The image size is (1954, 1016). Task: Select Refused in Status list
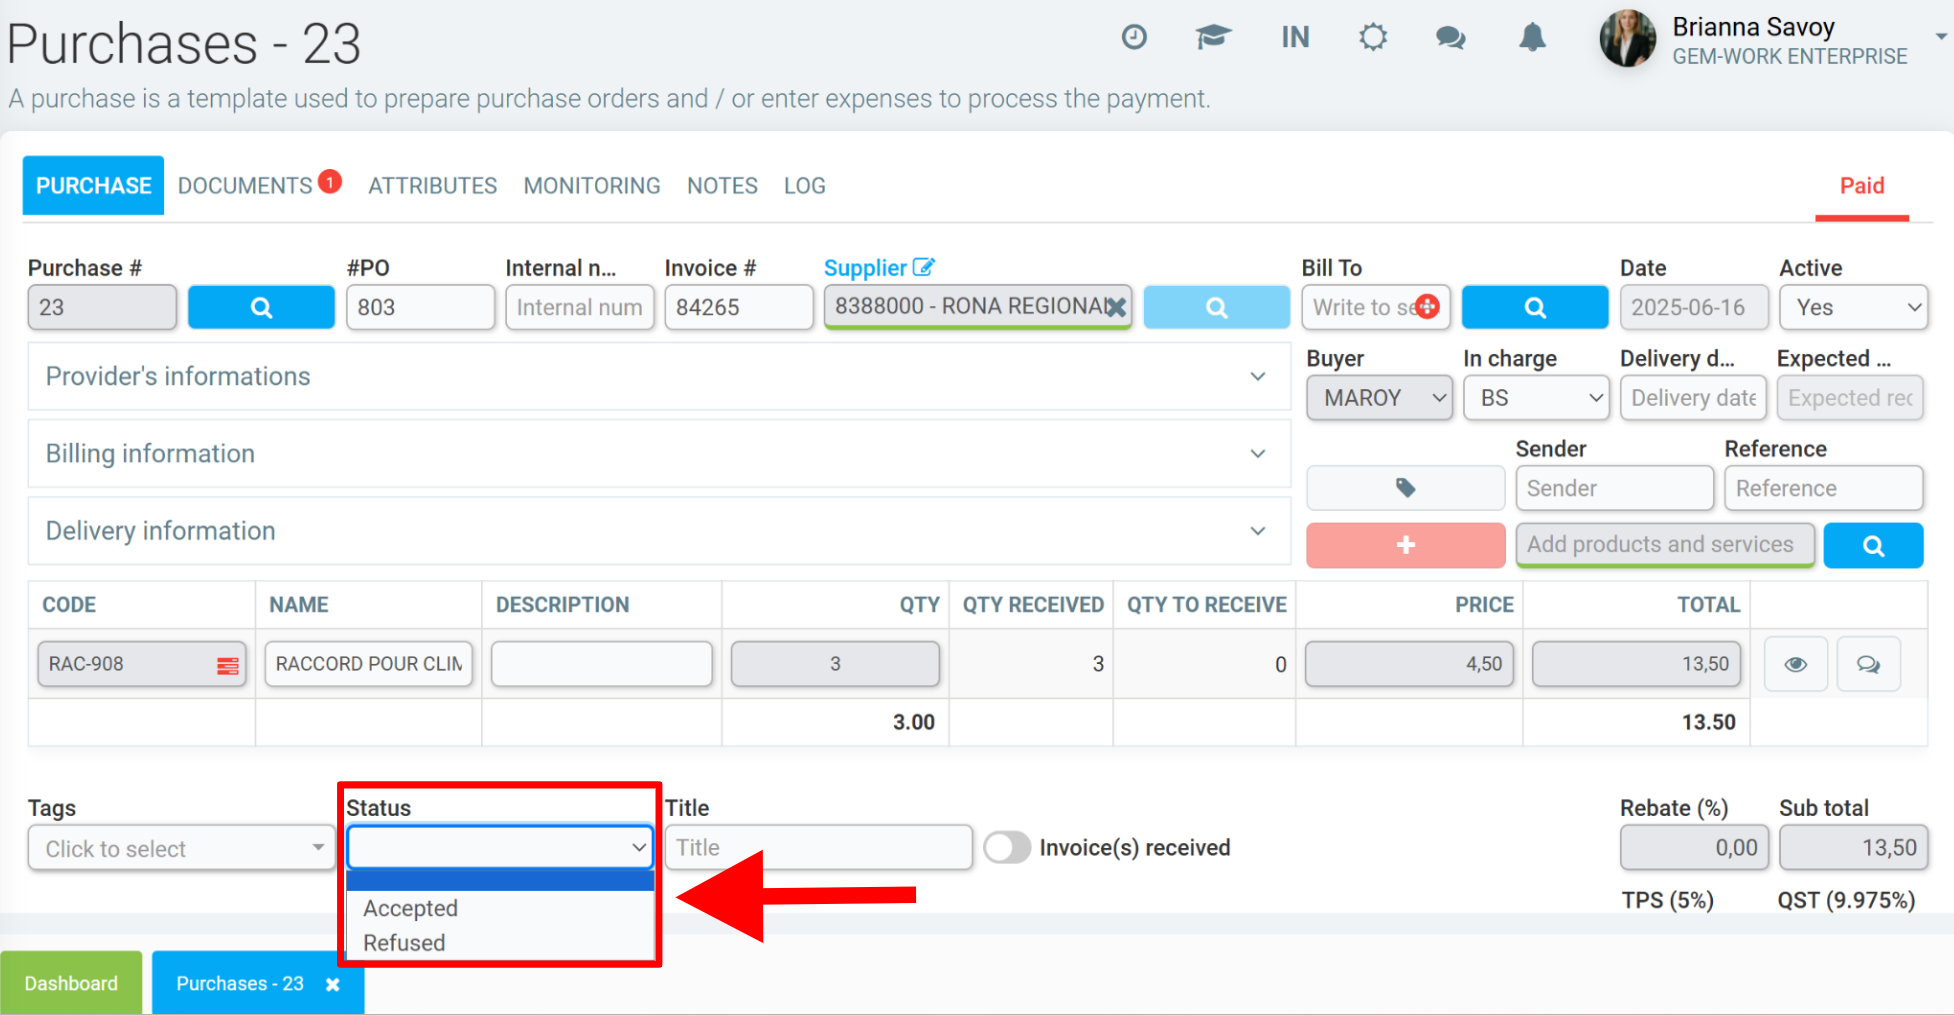pos(500,943)
